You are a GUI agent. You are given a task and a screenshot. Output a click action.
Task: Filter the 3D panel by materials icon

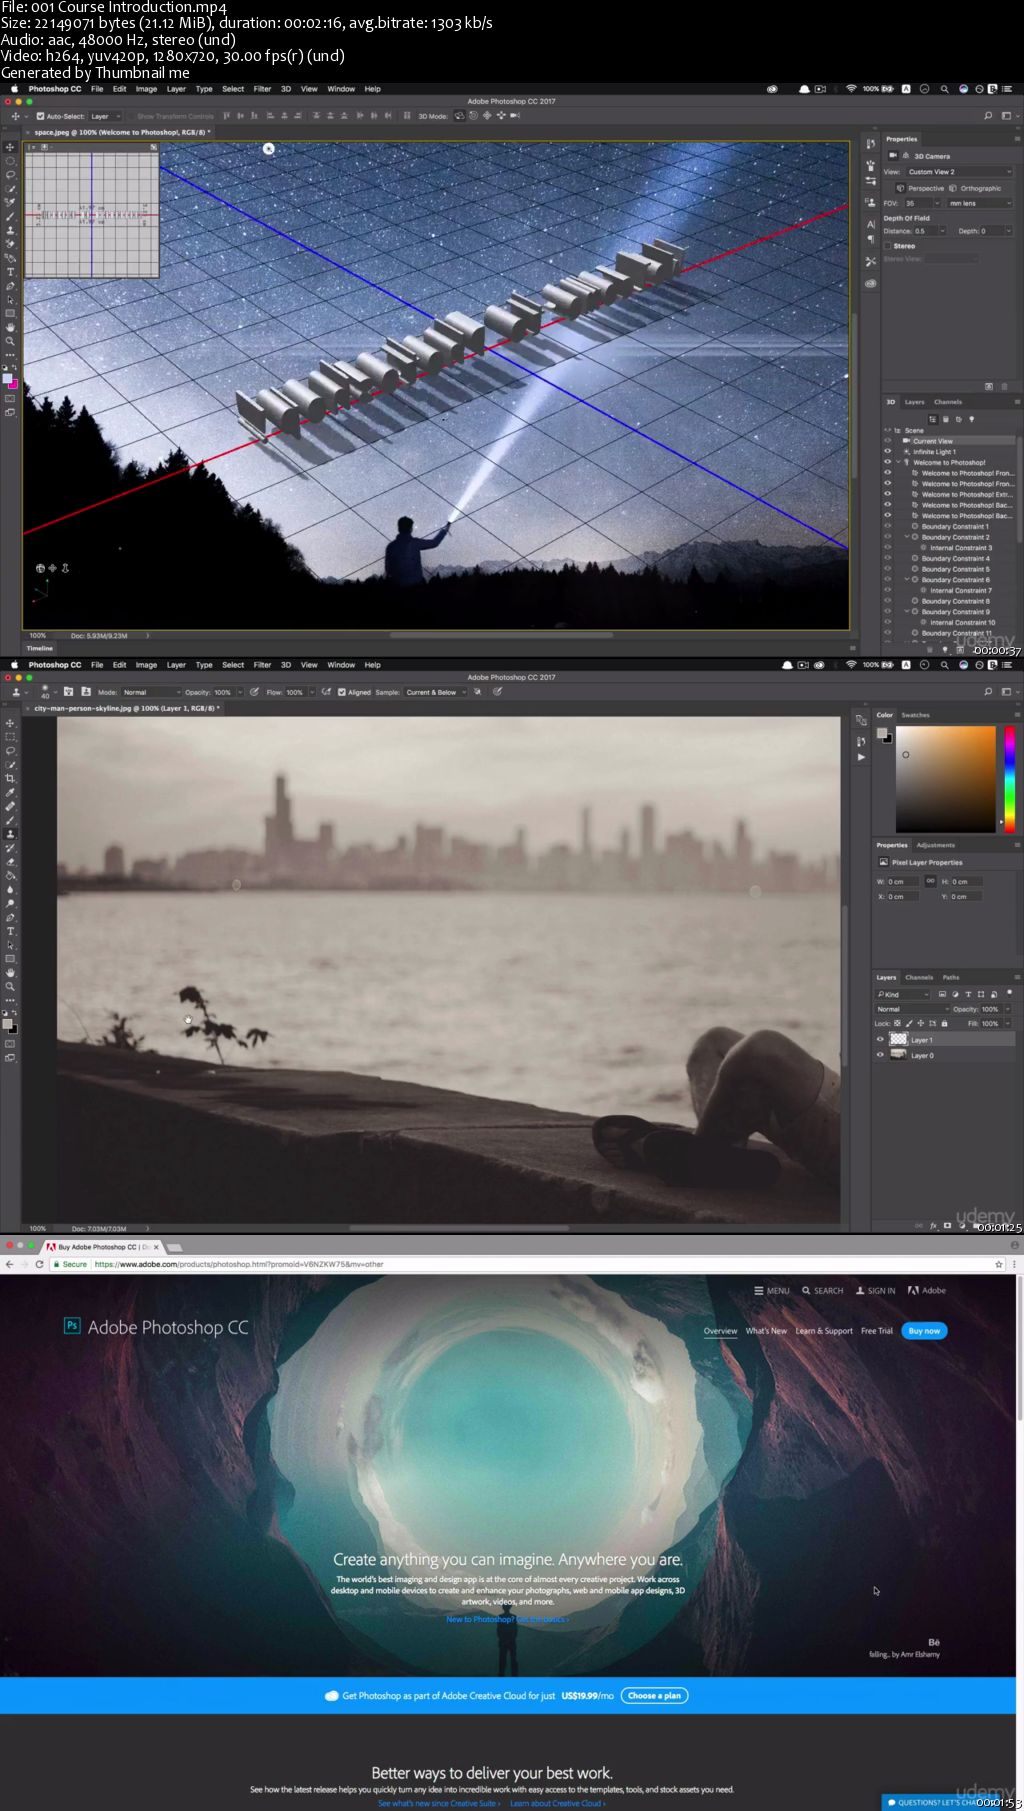pyautogui.click(x=959, y=419)
